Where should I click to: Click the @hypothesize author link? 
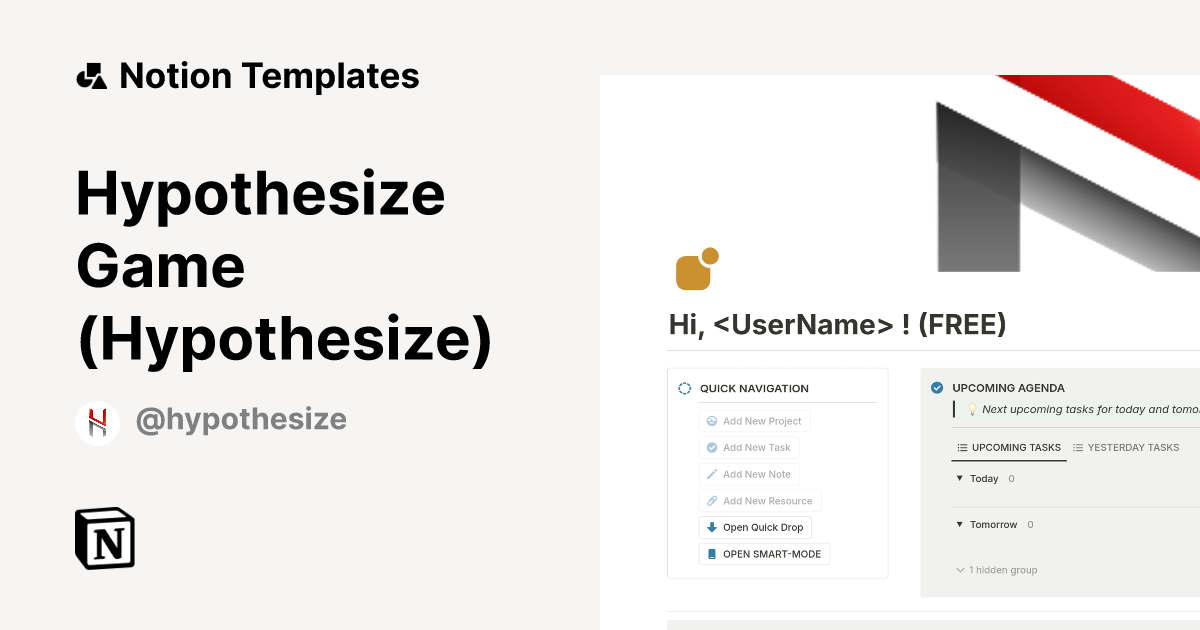241,419
